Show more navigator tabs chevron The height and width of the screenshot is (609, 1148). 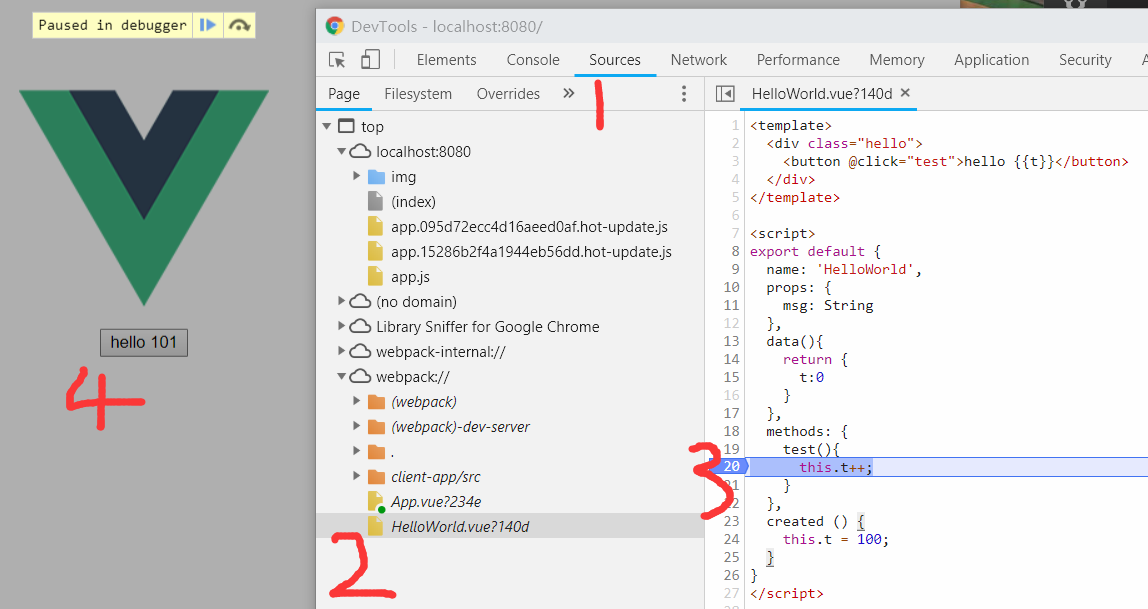pyautogui.click(x=568, y=94)
